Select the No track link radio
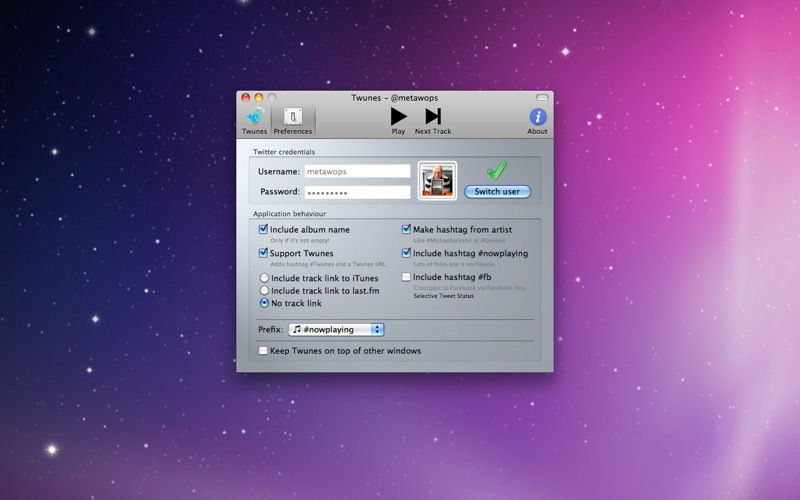The image size is (800, 500). pos(264,303)
